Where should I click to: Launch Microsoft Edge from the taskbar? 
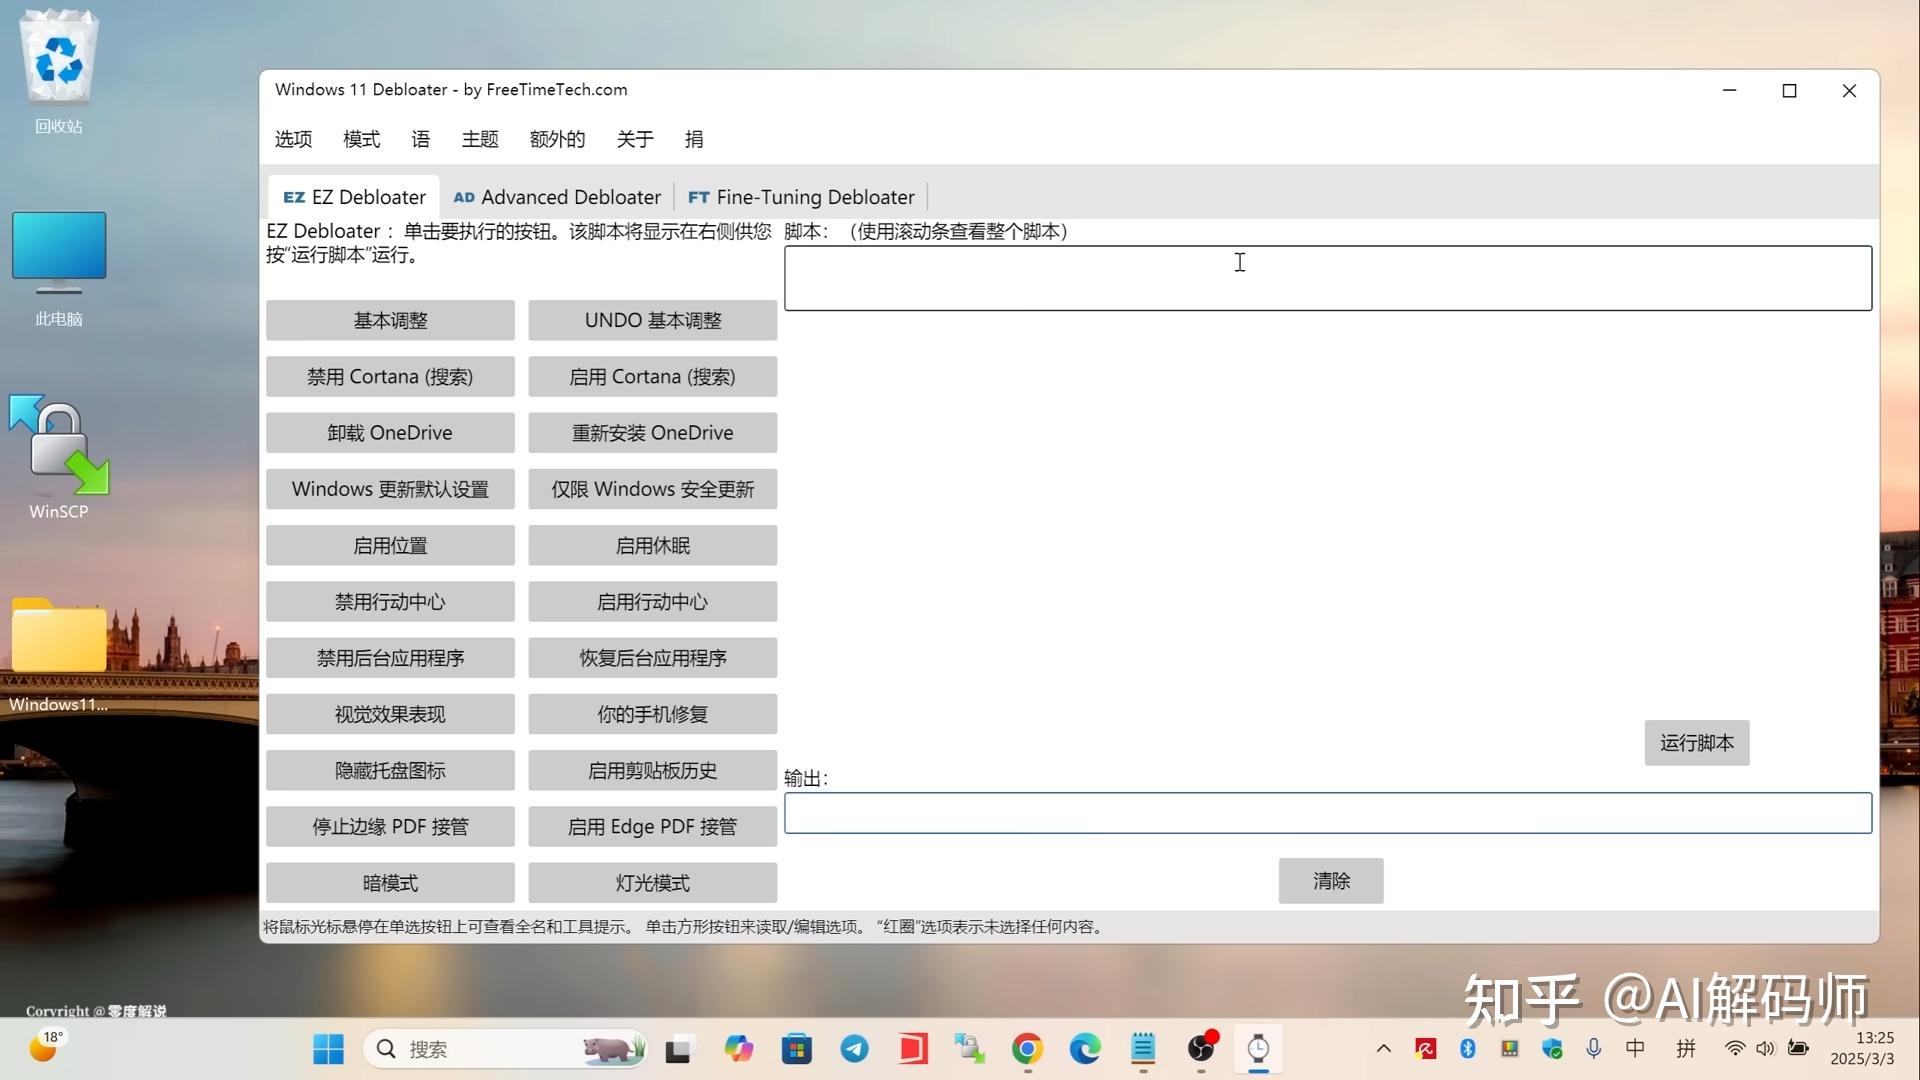(1085, 1049)
